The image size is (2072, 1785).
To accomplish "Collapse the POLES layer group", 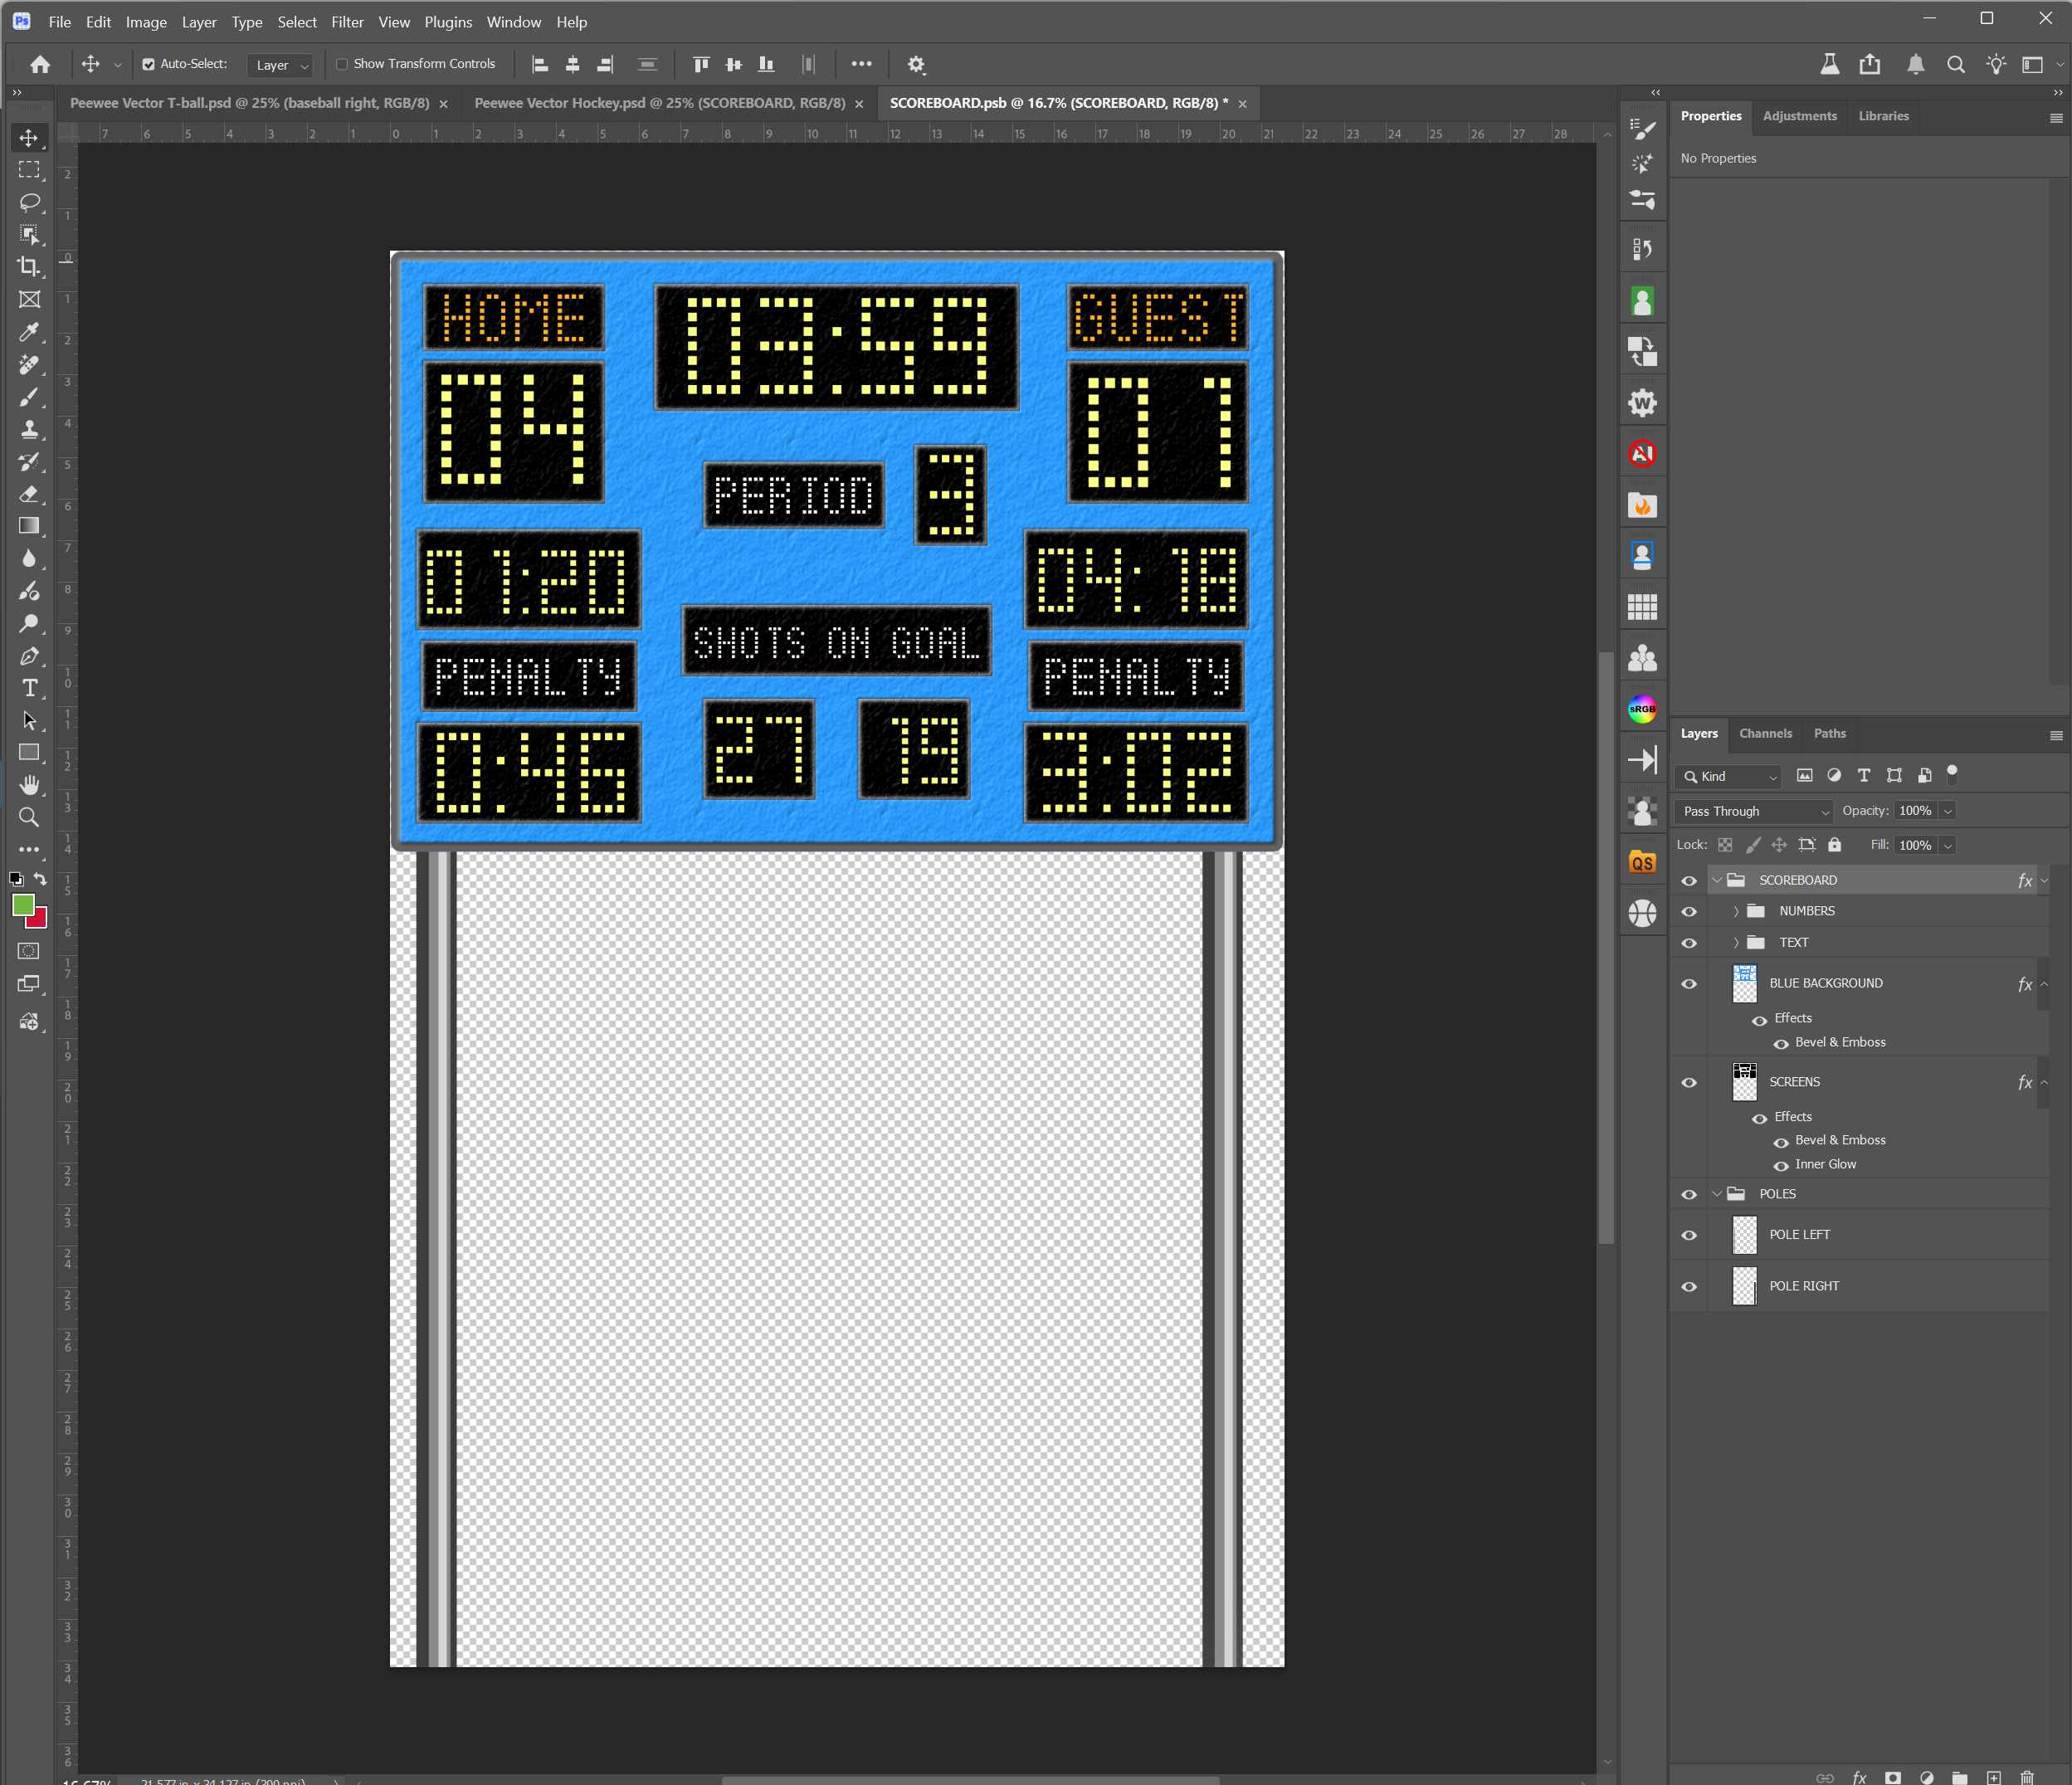I will pos(1717,1194).
